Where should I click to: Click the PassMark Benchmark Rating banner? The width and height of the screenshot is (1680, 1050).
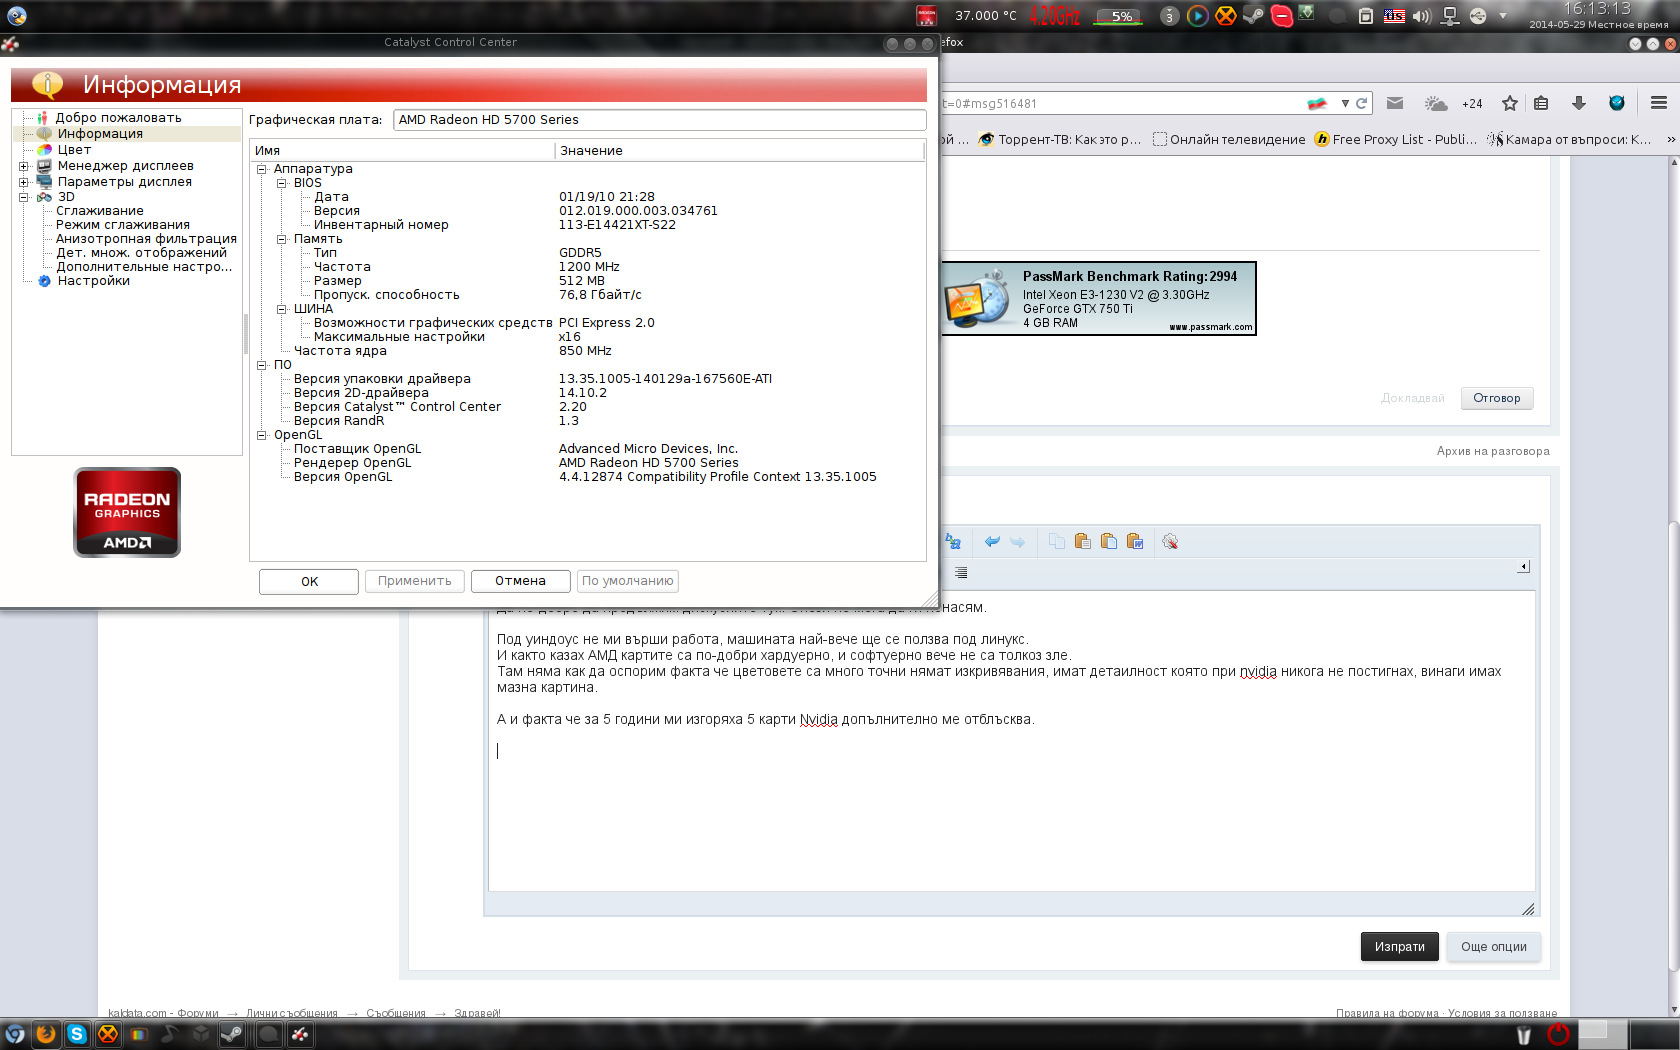(x=1098, y=298)
